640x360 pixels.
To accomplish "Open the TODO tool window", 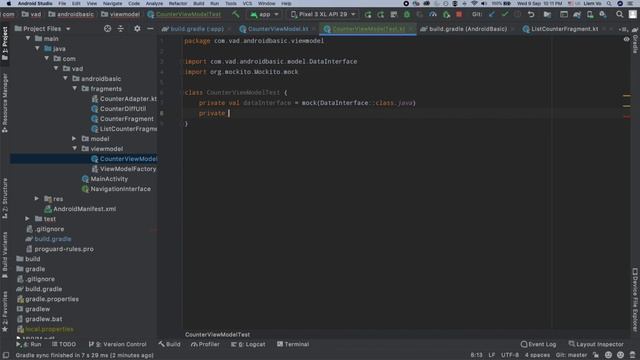I will 64,344.
